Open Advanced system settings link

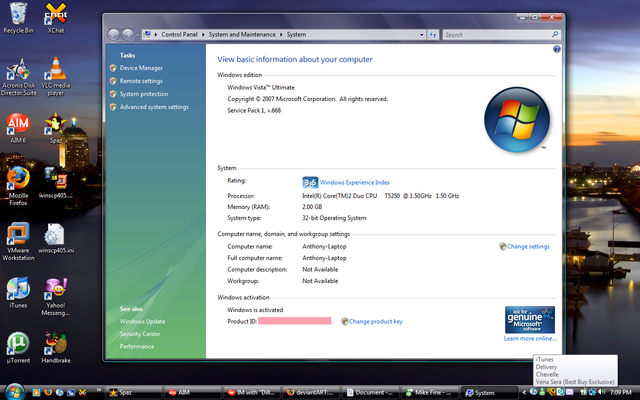click(x=154, y=107)
